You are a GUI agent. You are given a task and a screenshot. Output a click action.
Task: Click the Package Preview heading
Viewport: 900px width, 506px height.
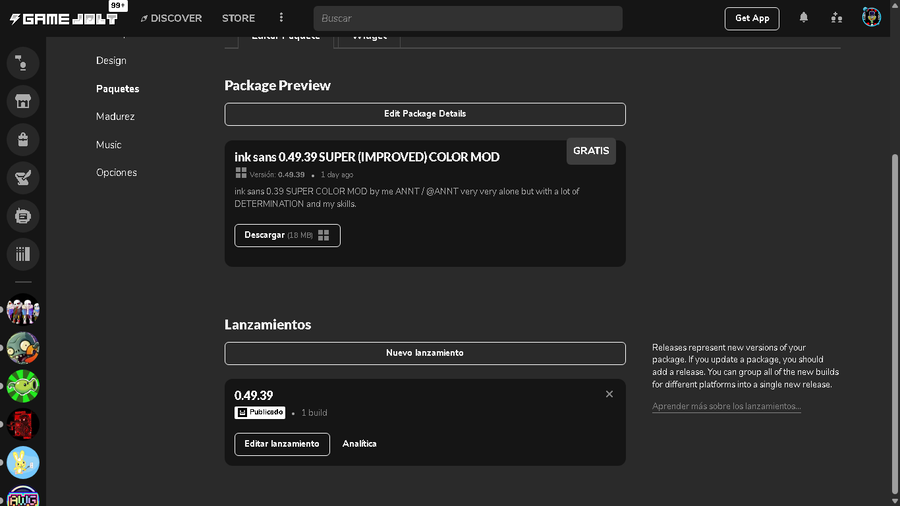277,85
